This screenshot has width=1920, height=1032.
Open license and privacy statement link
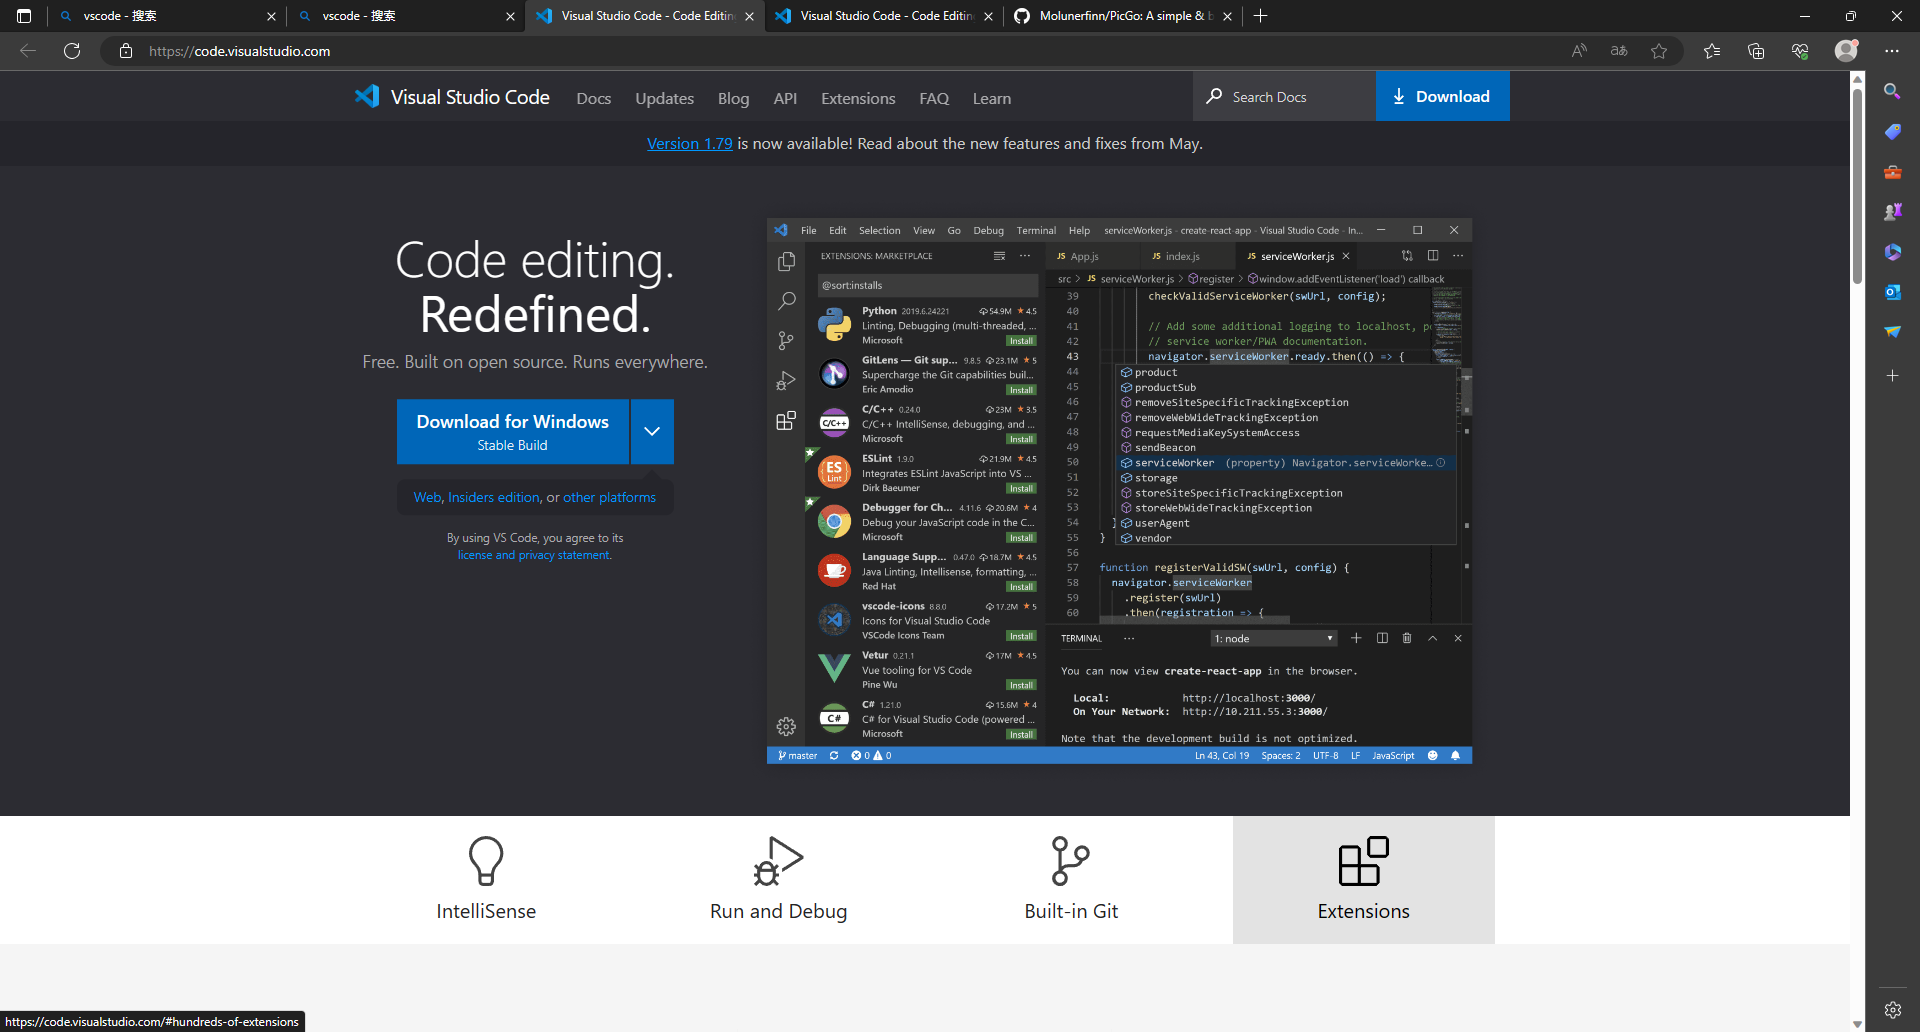click(x=534, y=555)
